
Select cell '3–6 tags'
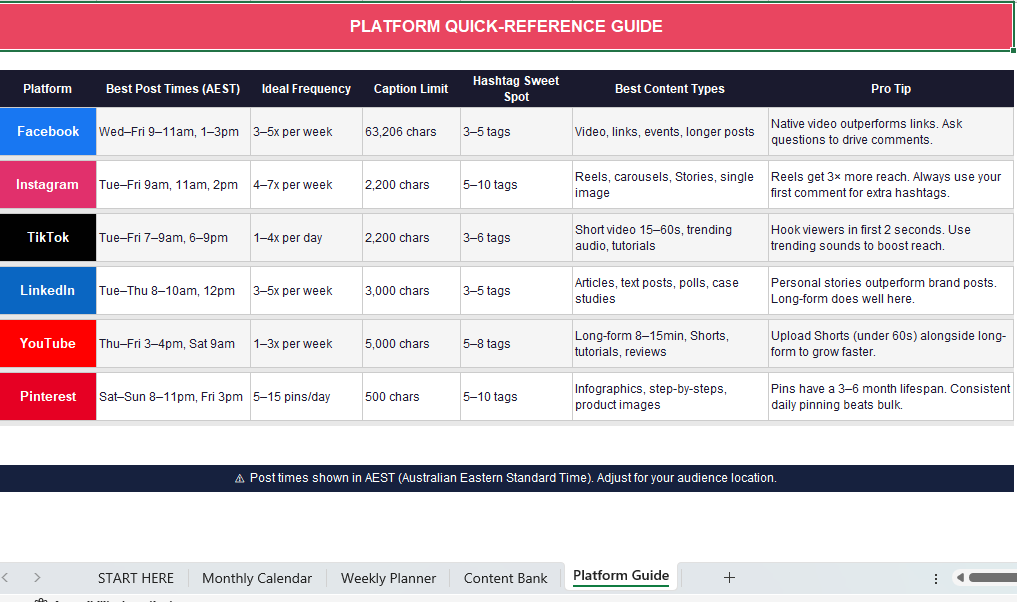pos(516,237)
